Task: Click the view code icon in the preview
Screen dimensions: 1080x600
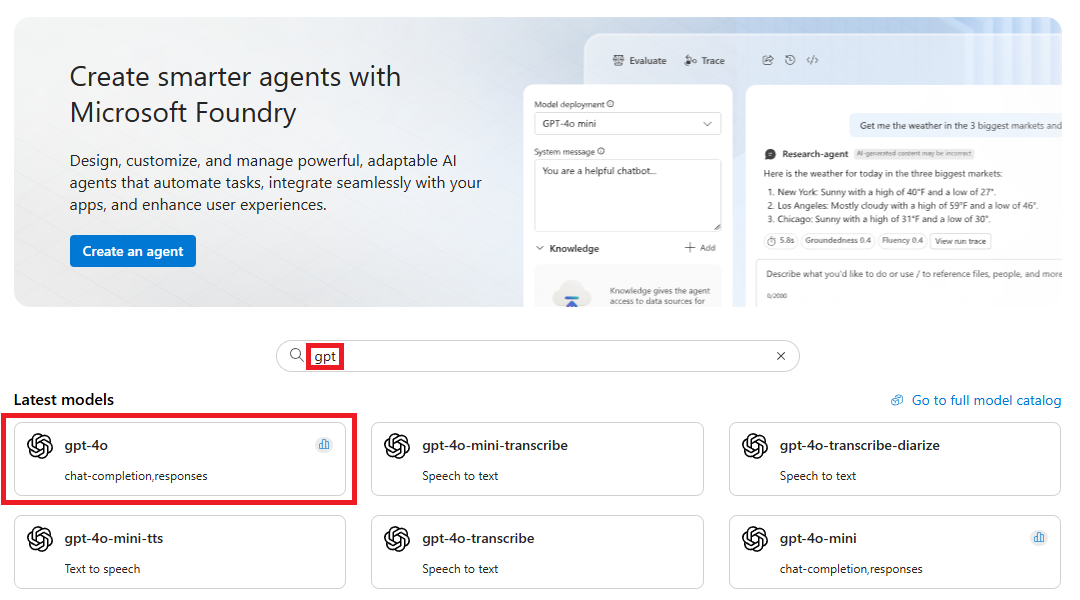Action: click(813, 60)
